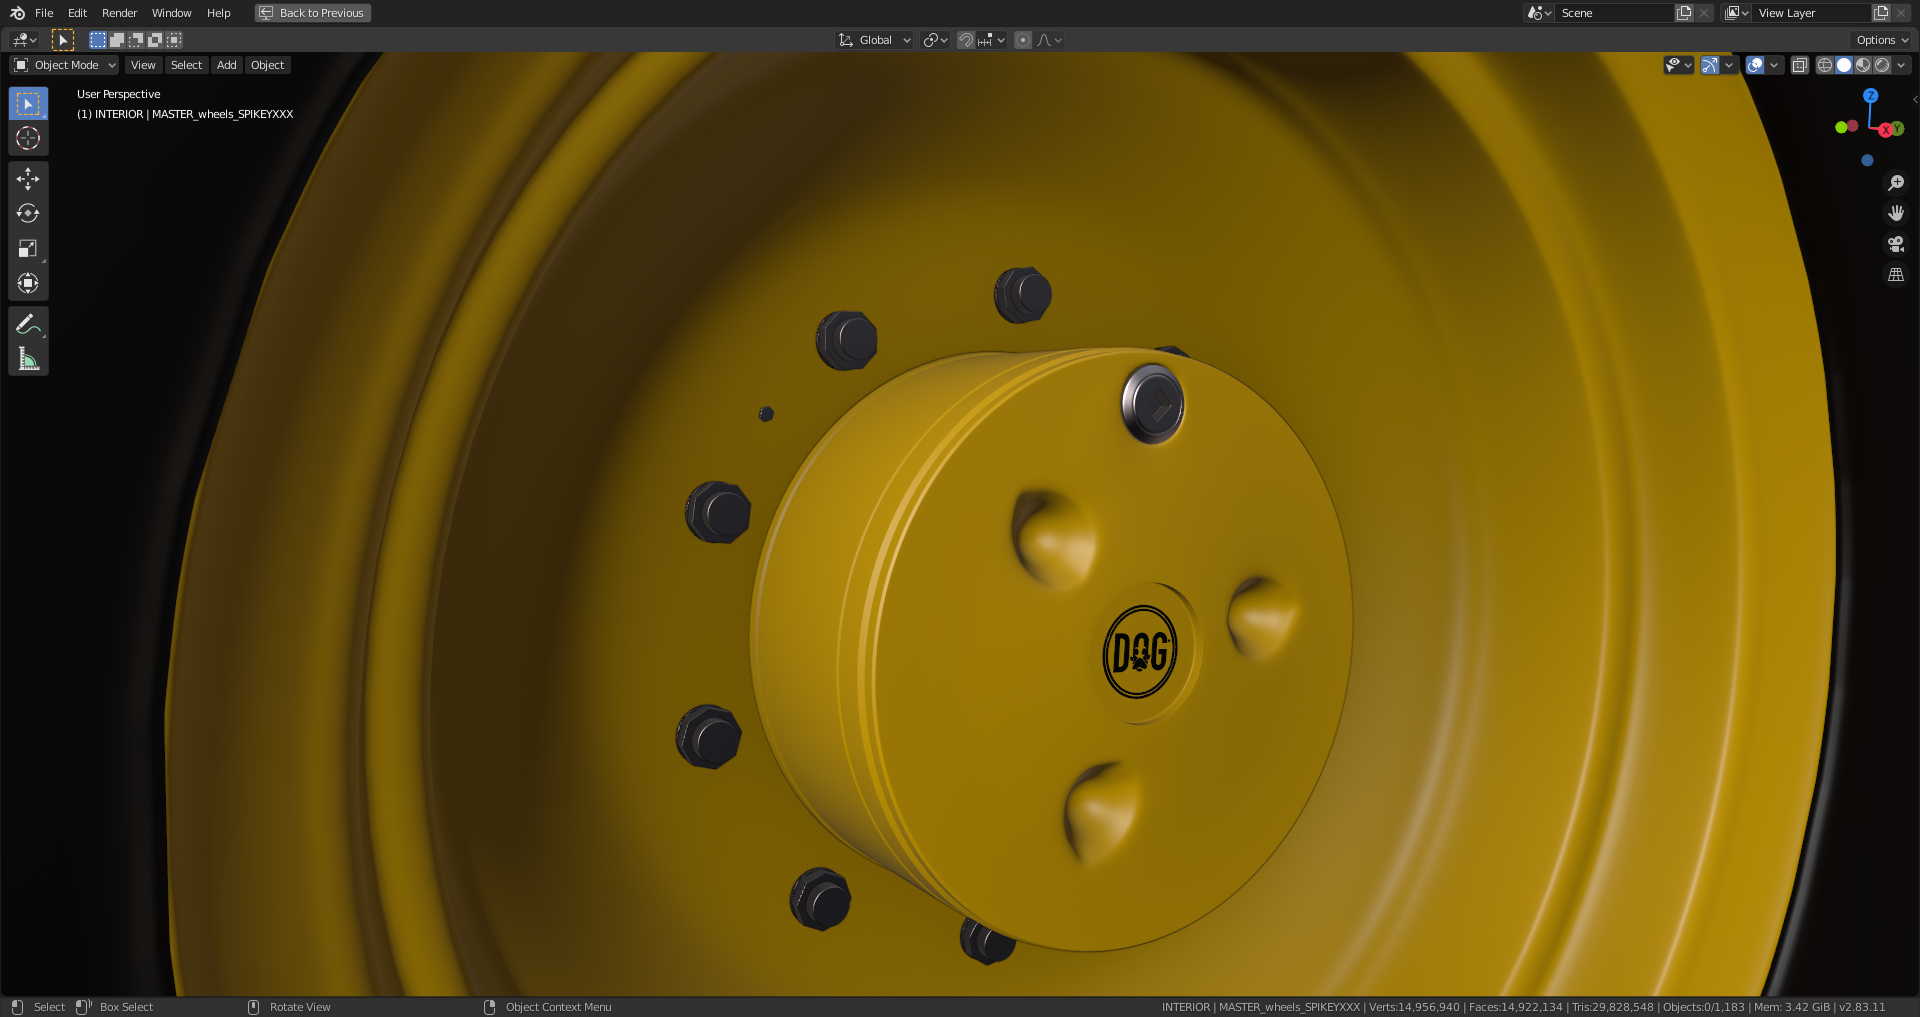Viewport: 1920px width, 1017px height.
Task: Open the viewport Add menu
Action: (x=227, y=65)
